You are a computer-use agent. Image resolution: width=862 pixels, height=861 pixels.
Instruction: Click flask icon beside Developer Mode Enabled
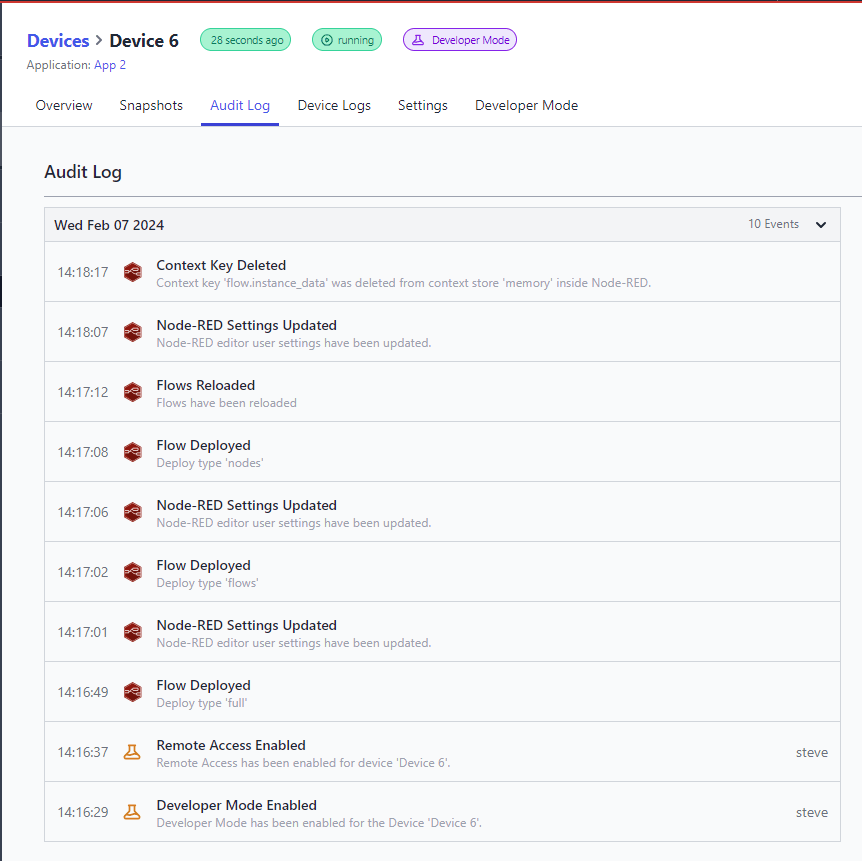coord(132,812)
